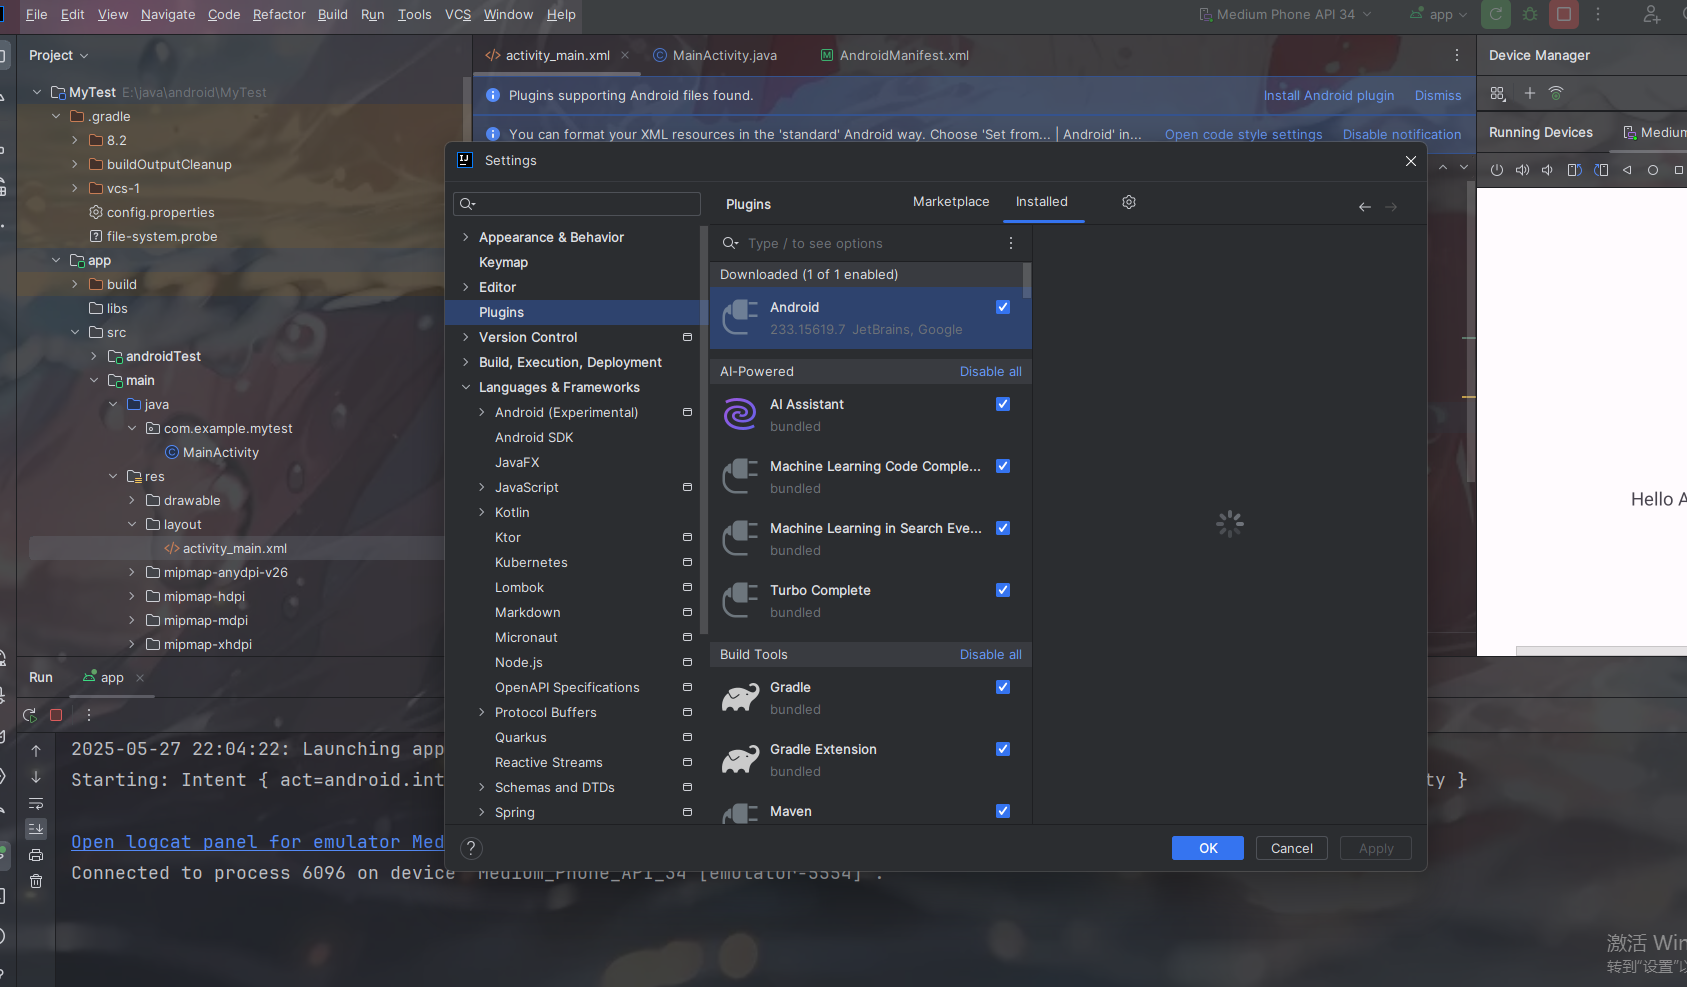The image size is (1687, 987).
Task: Expand Android (Experimental) settings node
Action: (x=482, y=412)
